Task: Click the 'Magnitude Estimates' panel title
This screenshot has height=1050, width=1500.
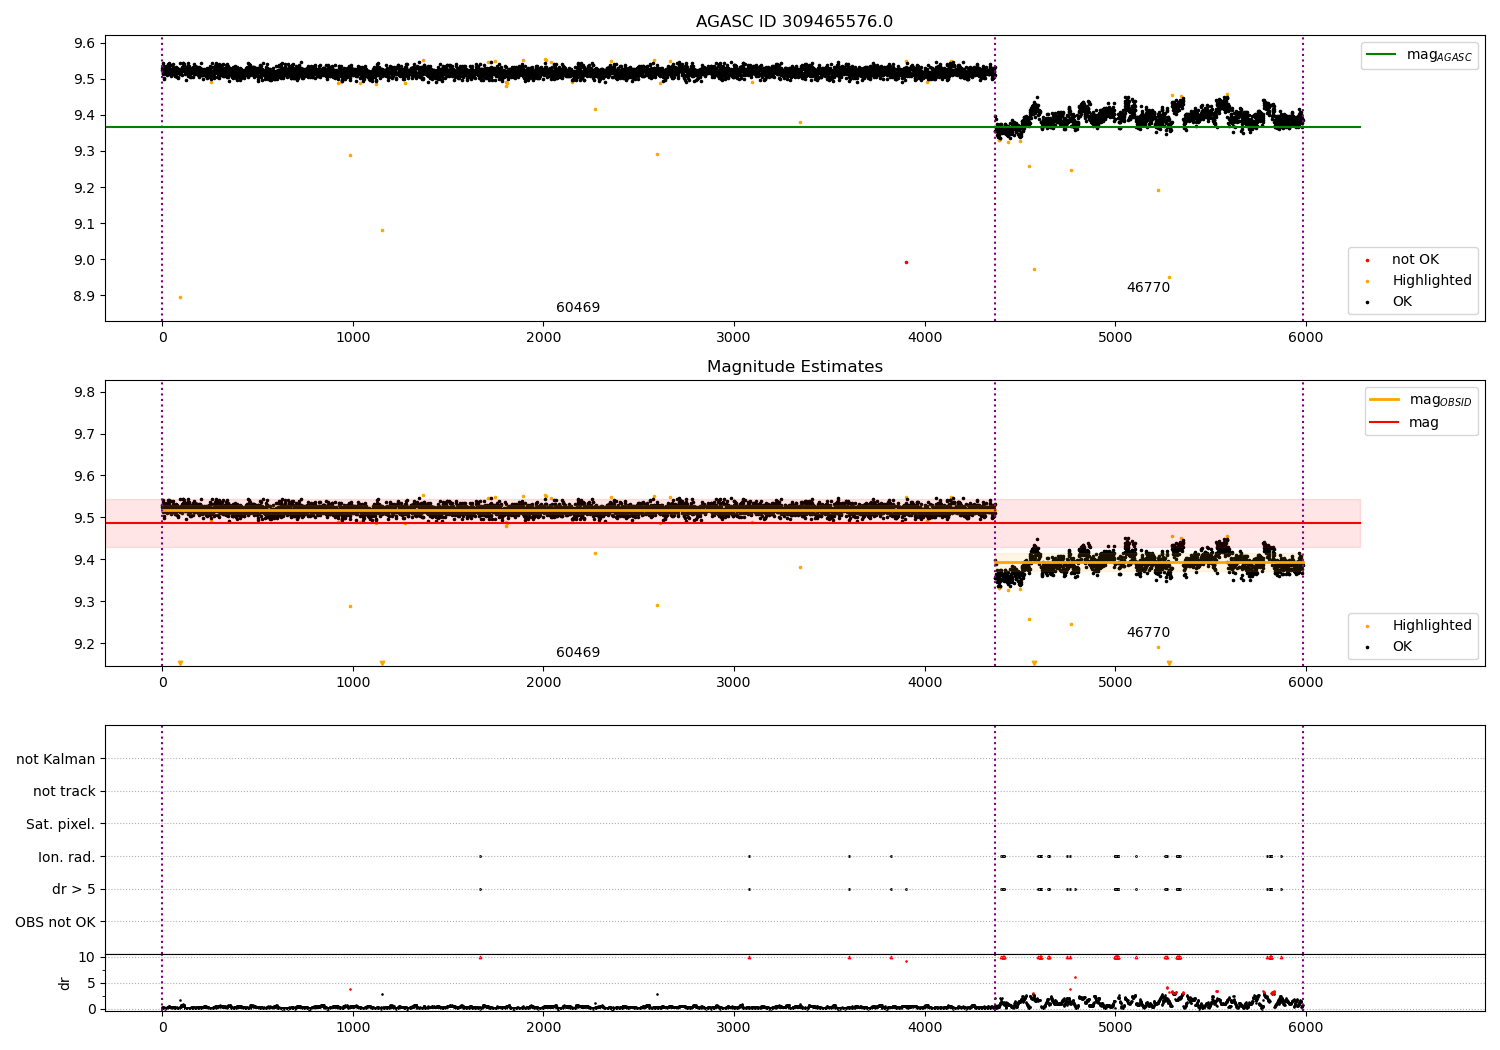Action: pos(794,367)
